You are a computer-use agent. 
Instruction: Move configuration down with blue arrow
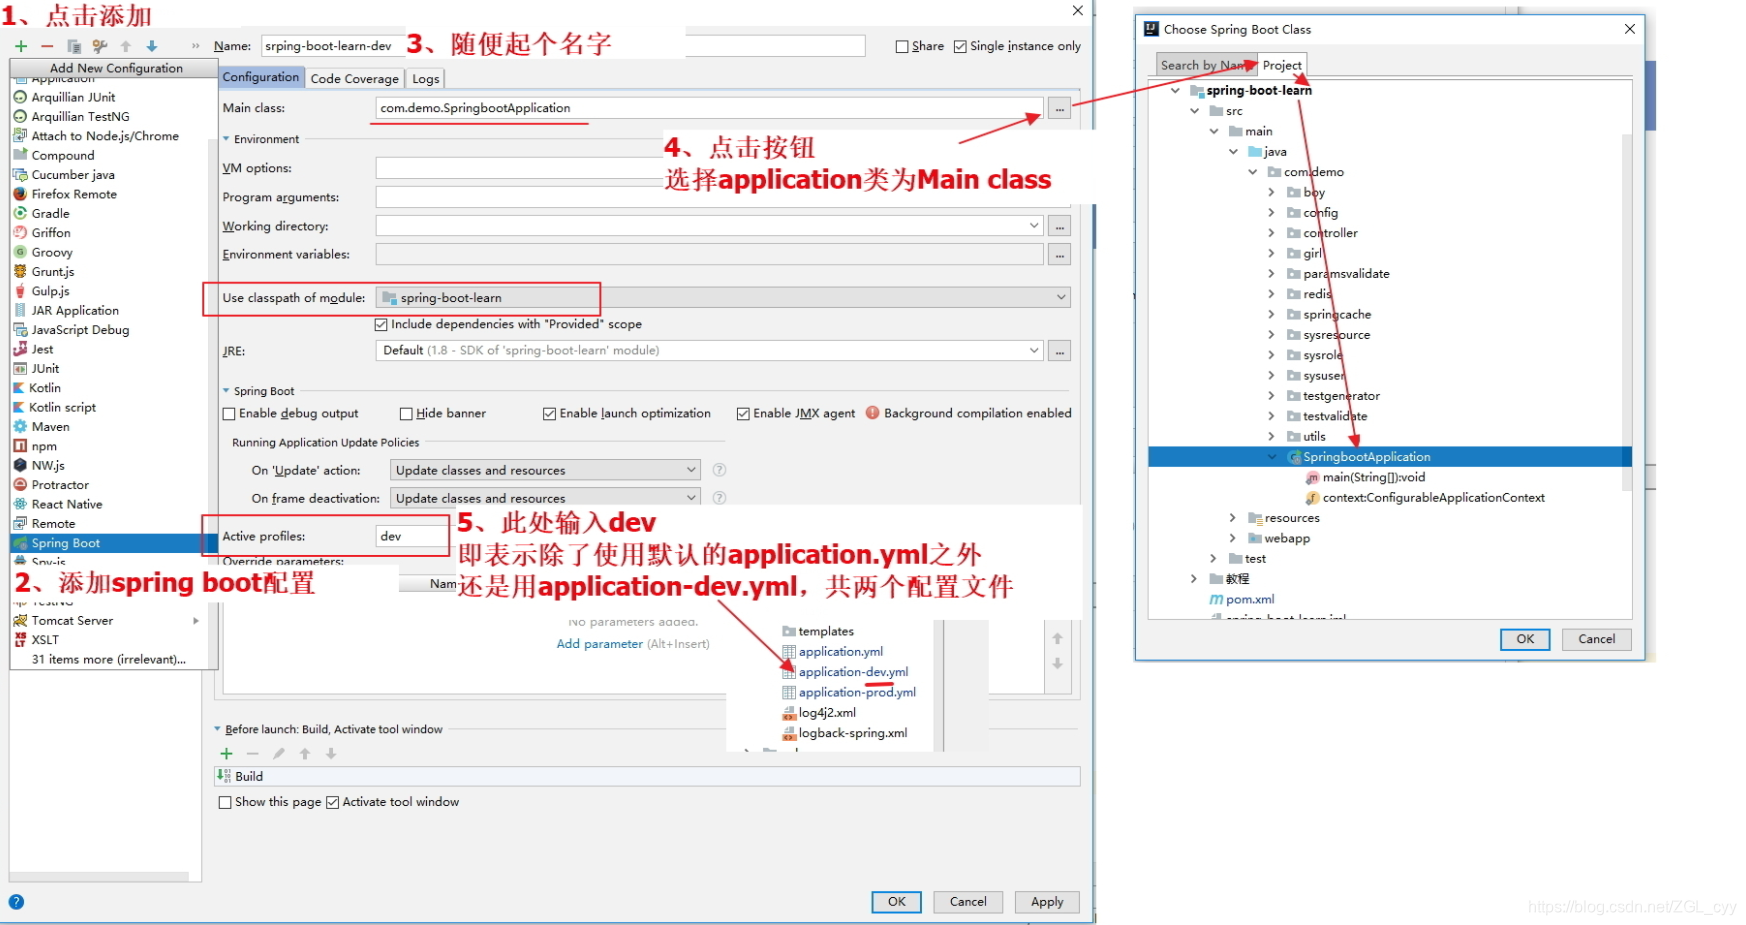[152, 46]
